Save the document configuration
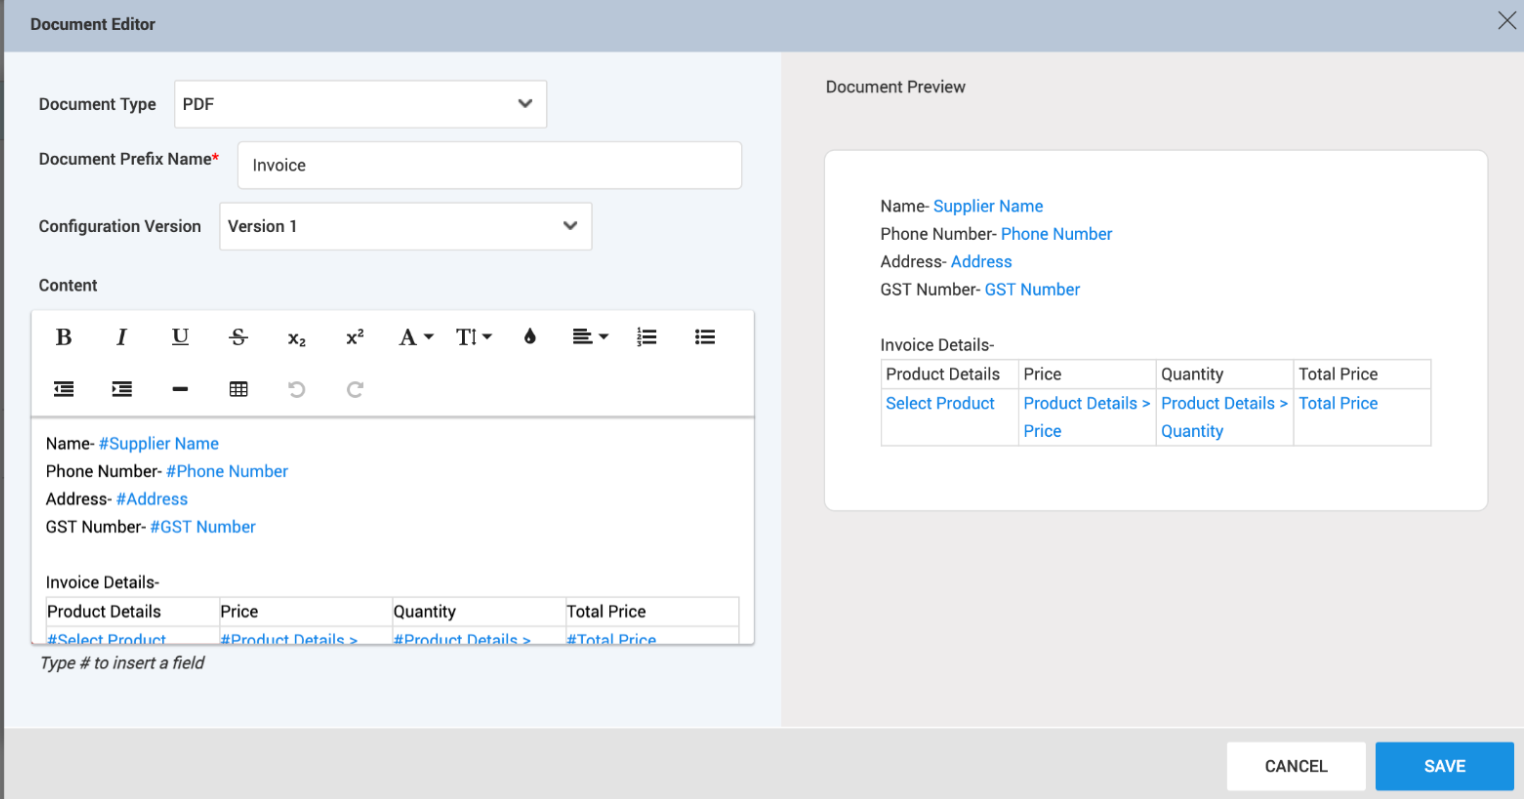1524x799 pixels. tap(1444, 766)
